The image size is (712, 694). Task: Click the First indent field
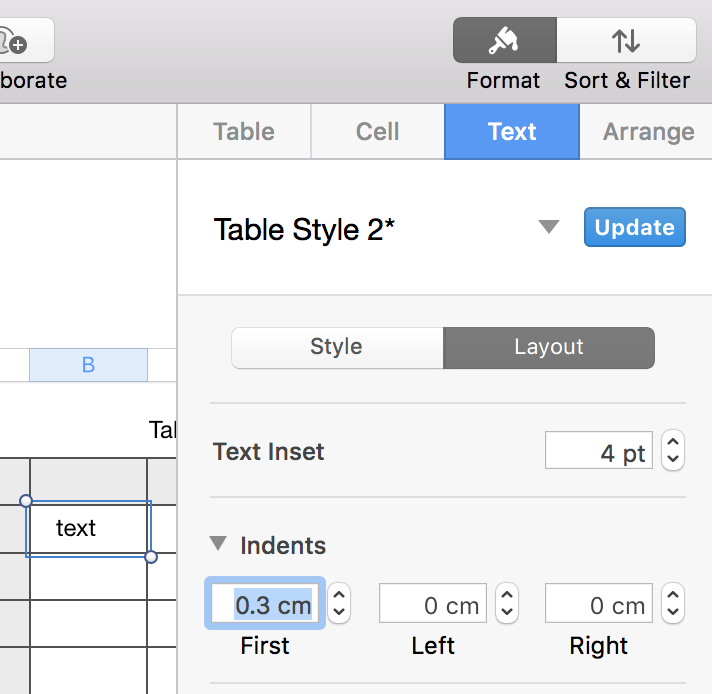[x=265, y=605]
